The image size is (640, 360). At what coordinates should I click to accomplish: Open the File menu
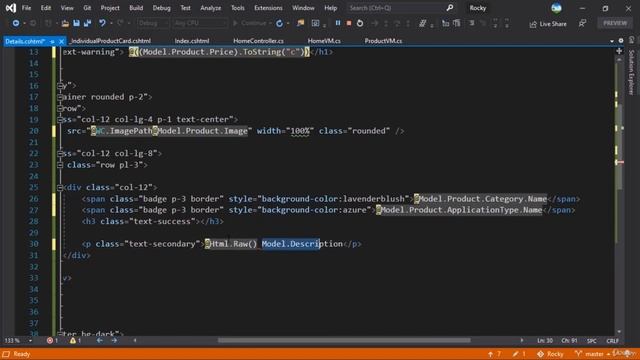coord(26,8)
